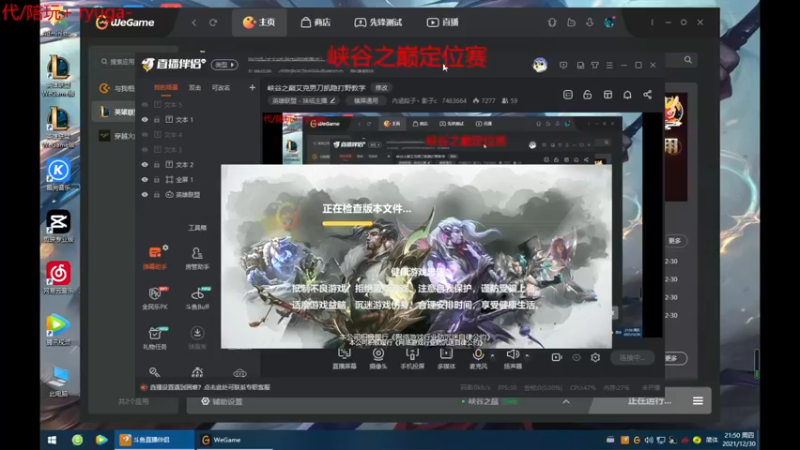Click the WeGame refresh icon
Image resolution: width=800 pixels, height=450 pixels.
point(213,22)
